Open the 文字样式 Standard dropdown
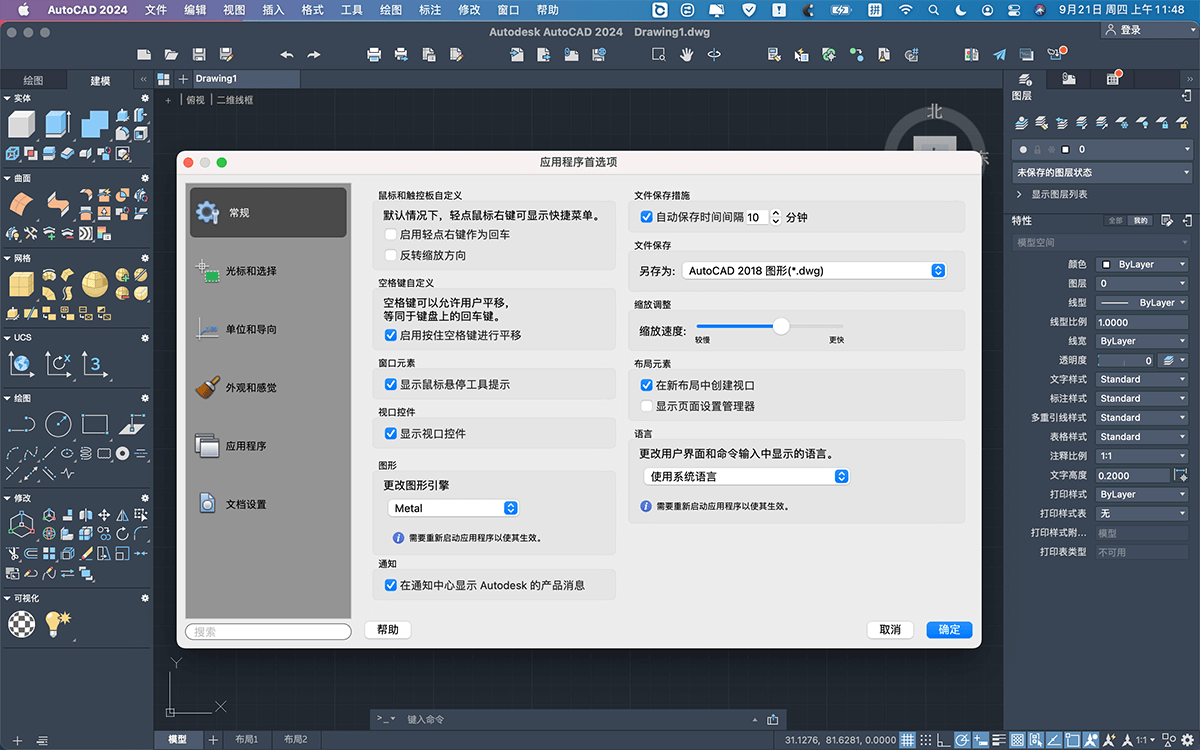This screenshot has height=750, width=1200. click(x=1141, y=379)
